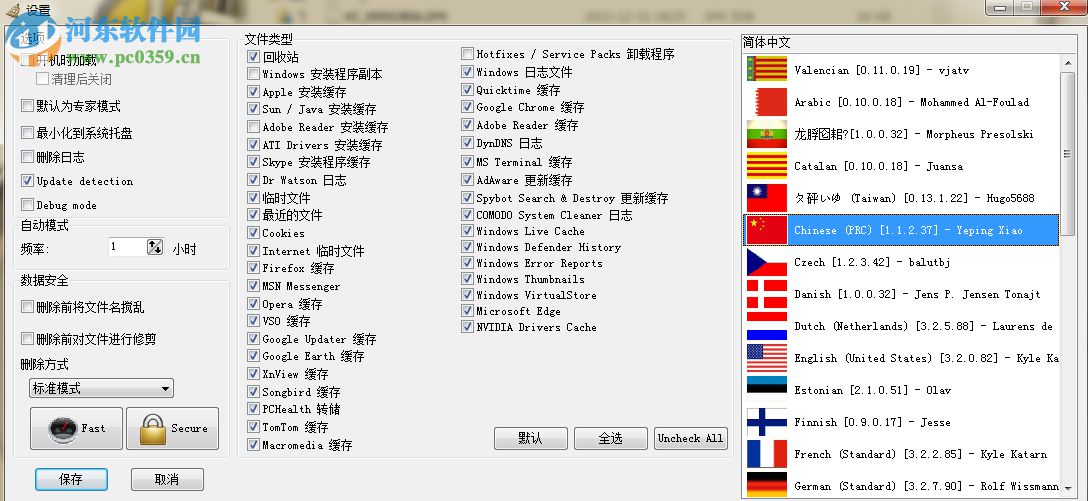
Task: Select the English (United States) flag icon
Action: [767, 358]
